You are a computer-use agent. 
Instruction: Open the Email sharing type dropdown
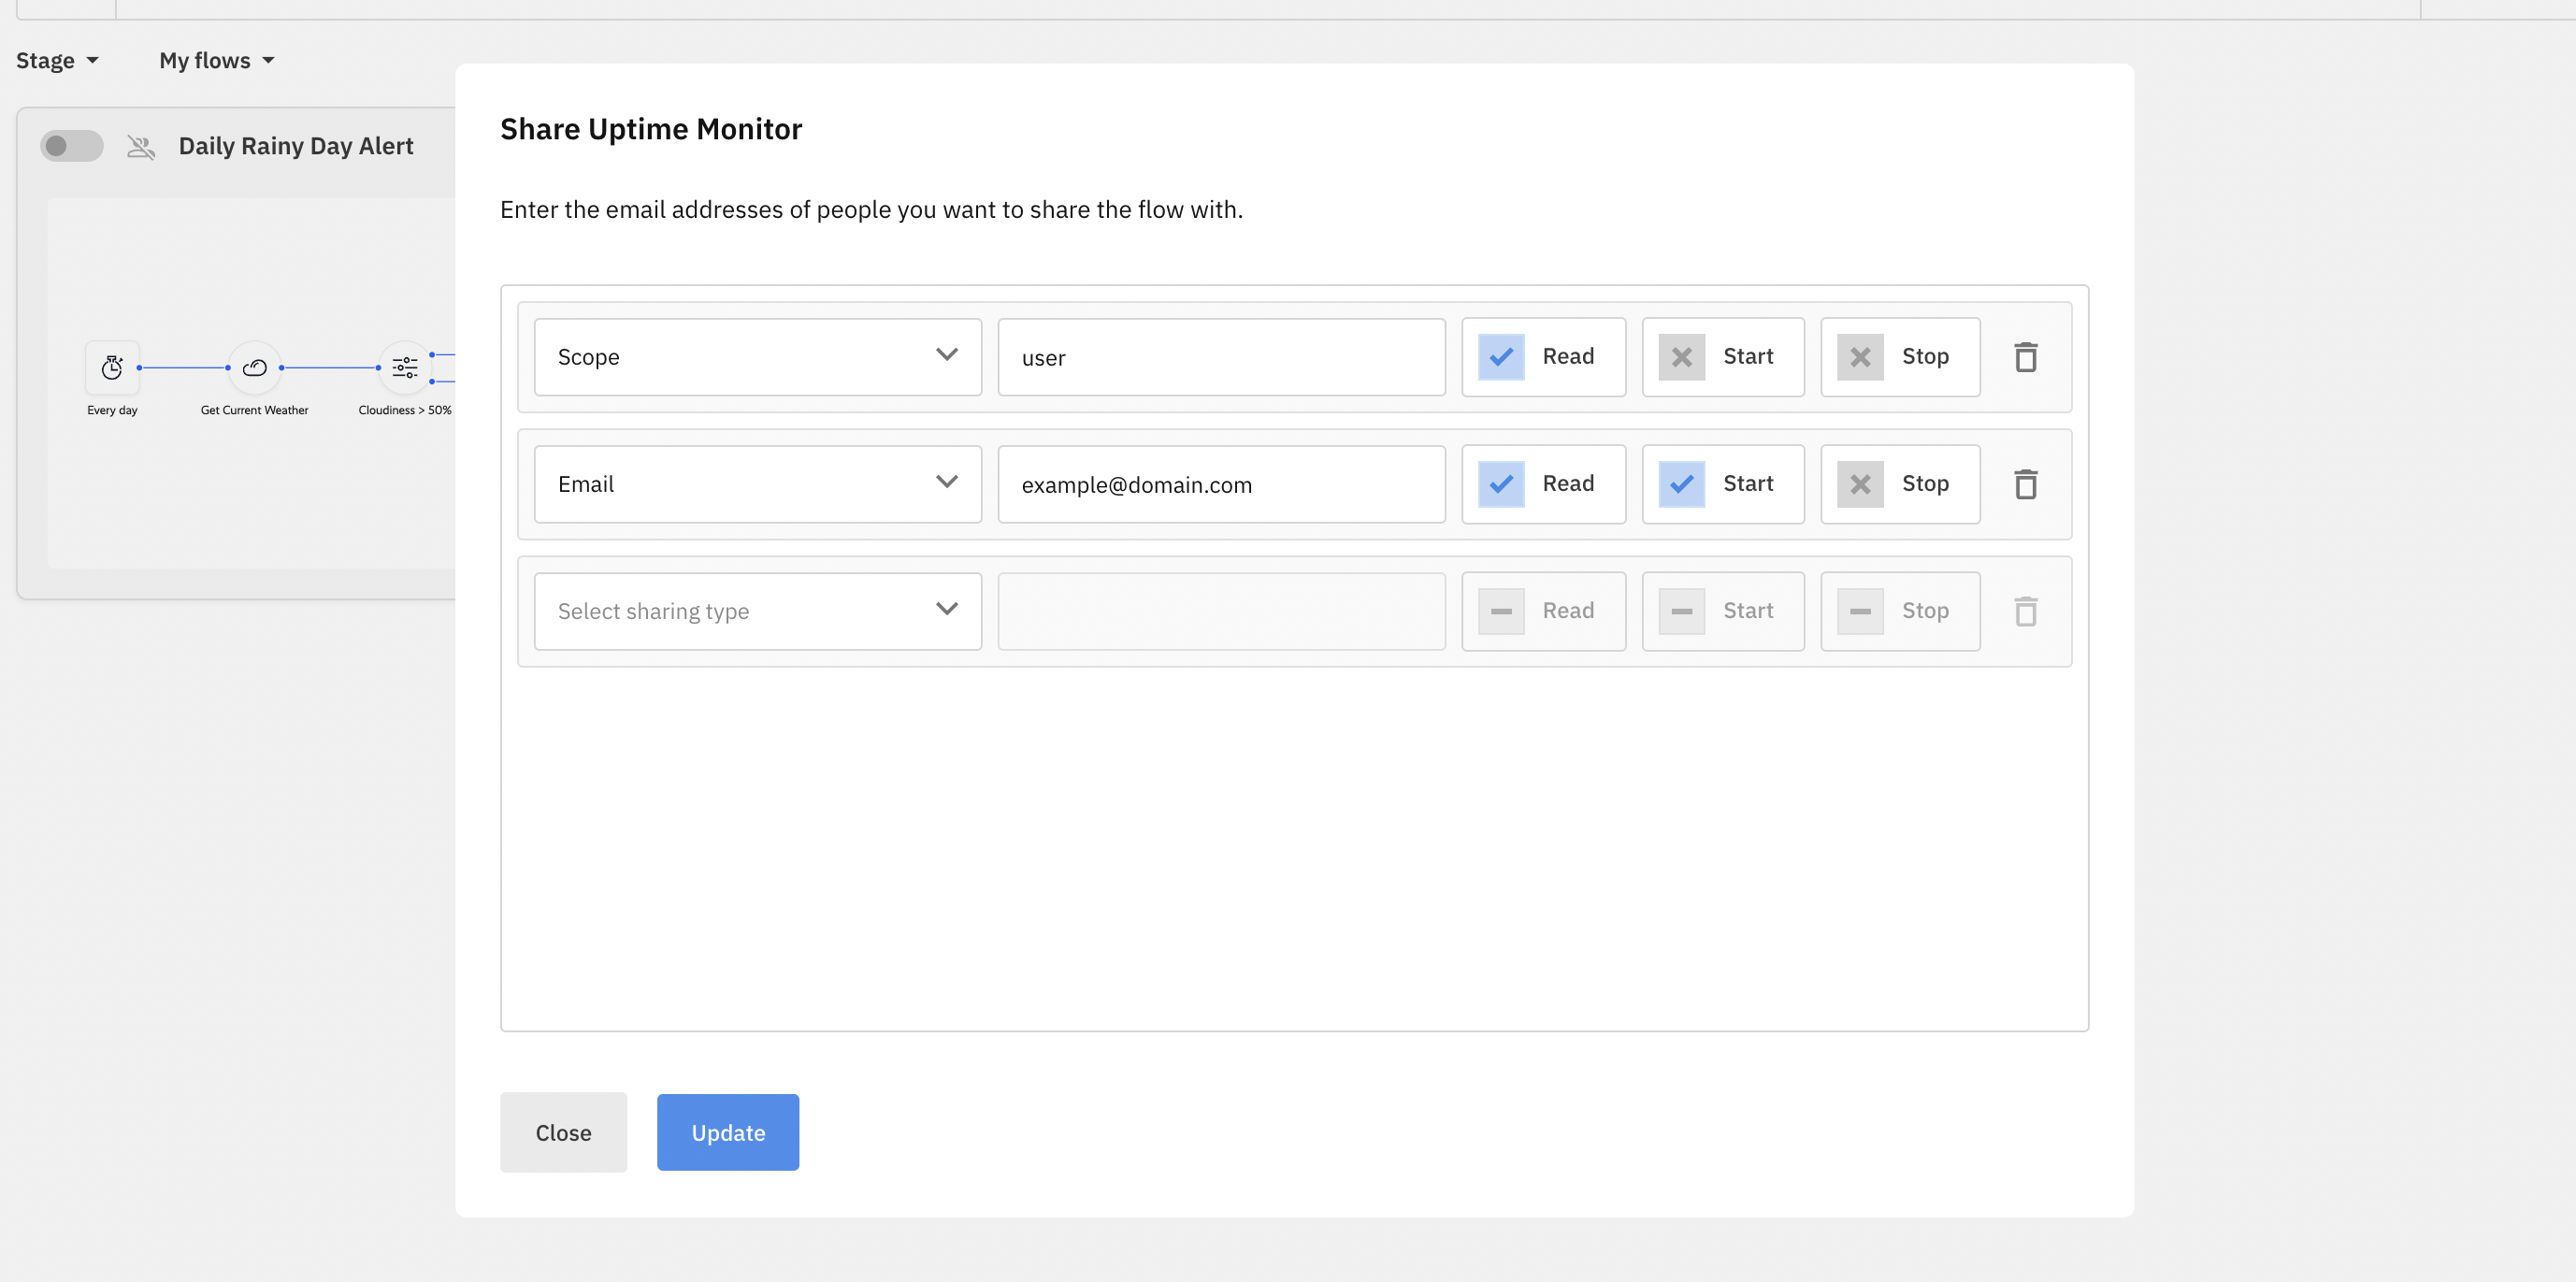tap(757, 484)
